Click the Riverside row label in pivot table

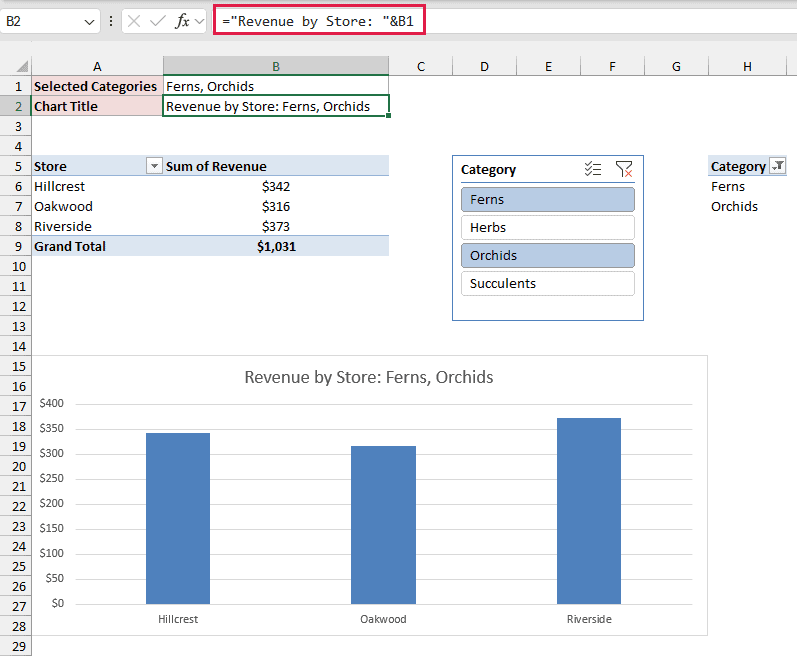(x=97, y=226)
